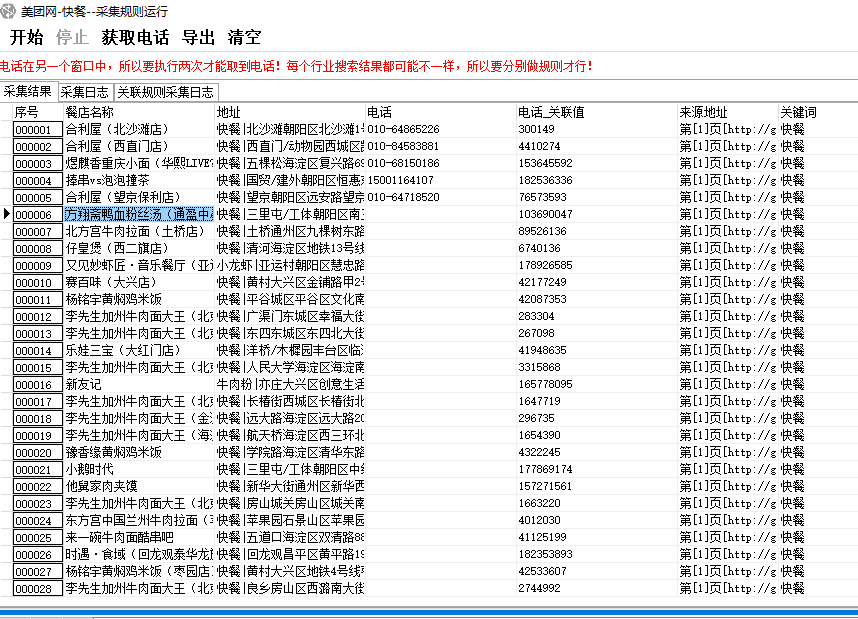Select row number 000012

pos(37,317)
